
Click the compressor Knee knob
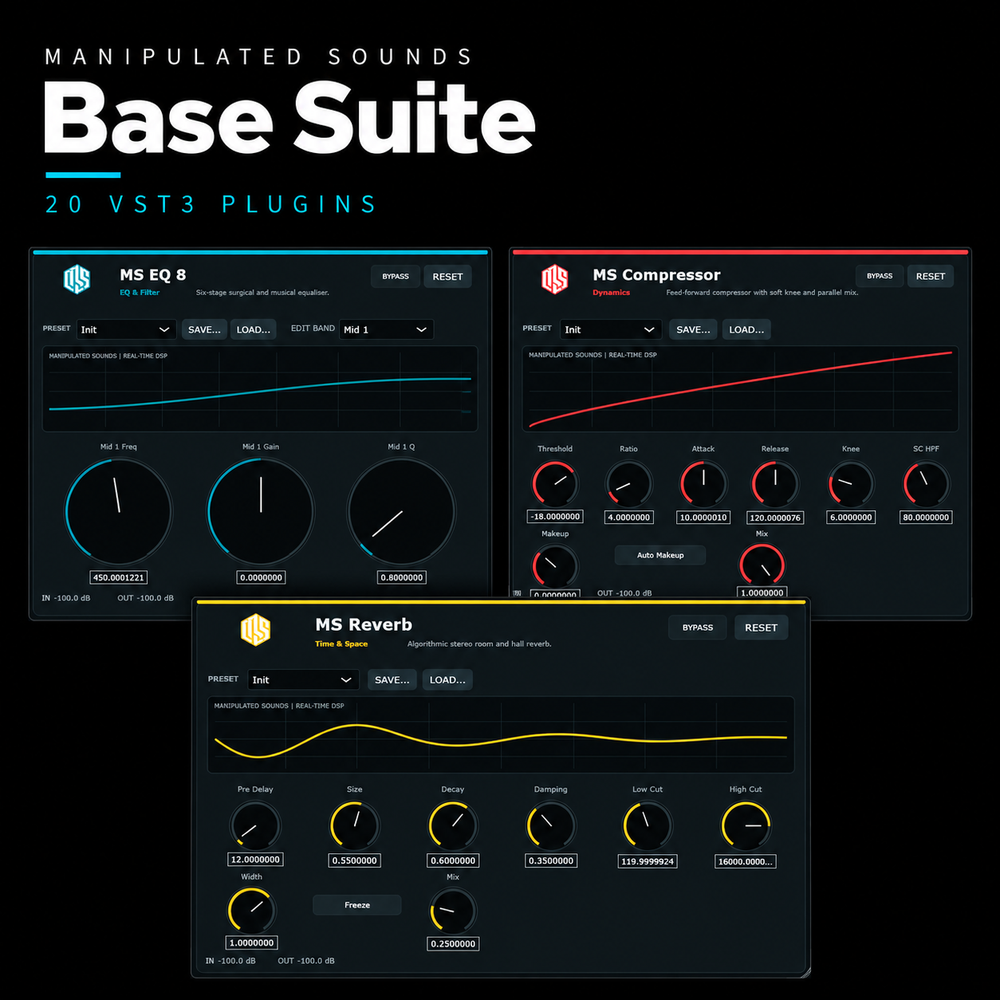(850, 485)
